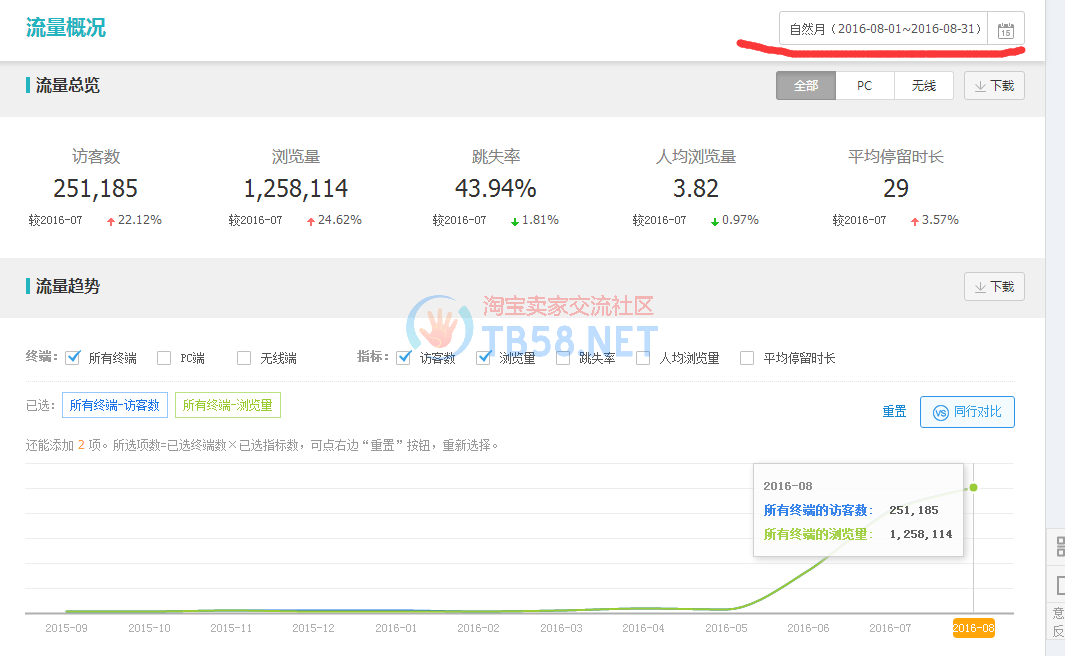Image resolution: width=1065 pixels, height=656 pixels.
Task: Open the 自然月 date range dropdown
Action: click(883, 29)
